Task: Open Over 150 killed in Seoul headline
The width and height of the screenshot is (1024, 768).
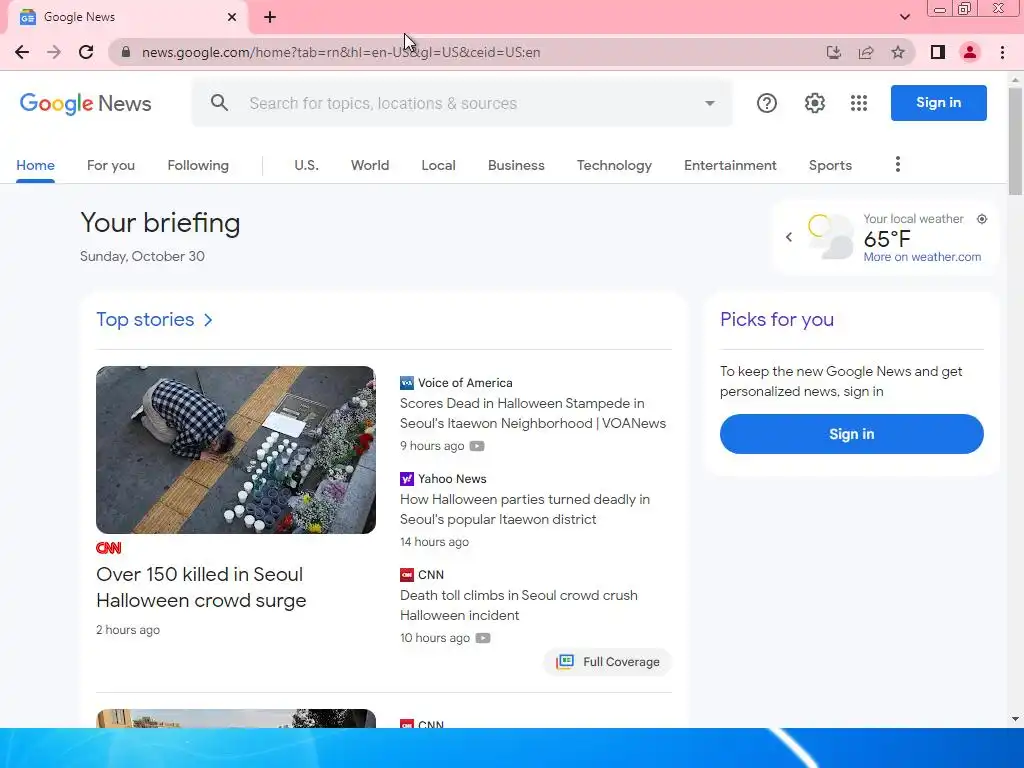Action: click(201, 587)
